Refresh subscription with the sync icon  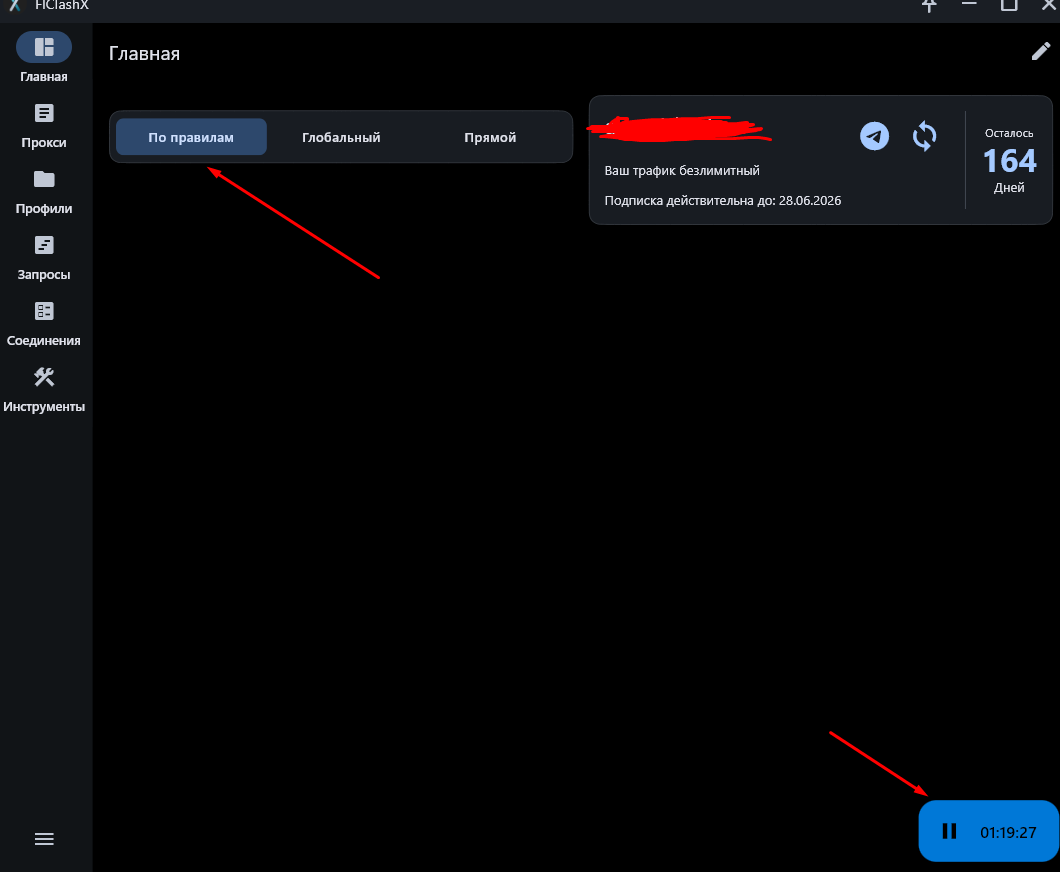(x=925, y=136)
